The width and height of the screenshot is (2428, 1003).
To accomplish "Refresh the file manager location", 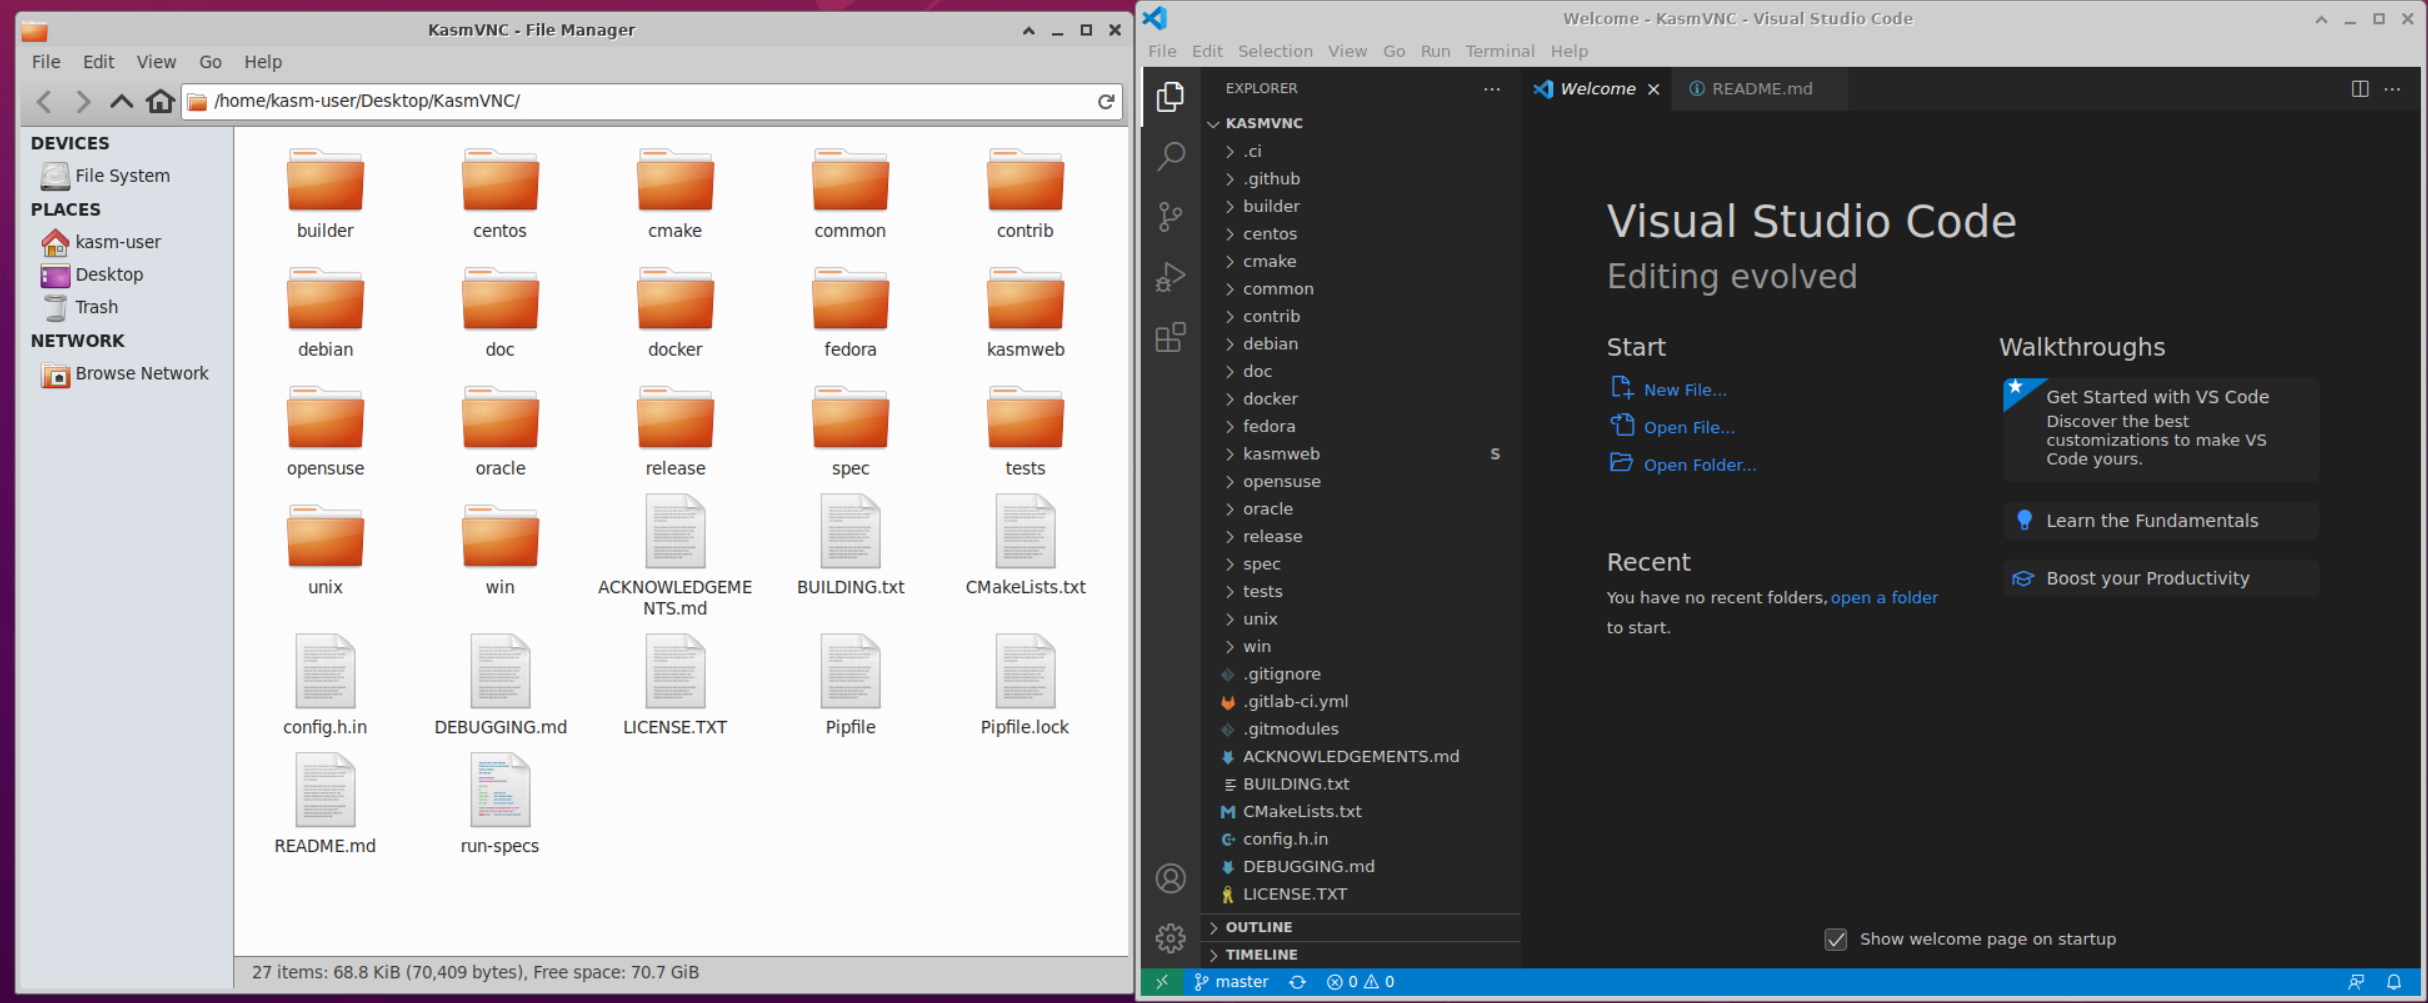I will (x=1105, y=101).
